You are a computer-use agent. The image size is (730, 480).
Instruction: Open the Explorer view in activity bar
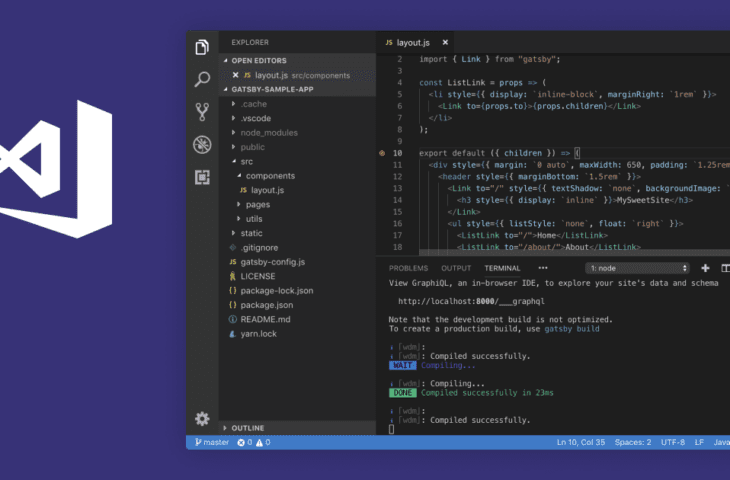202,47
